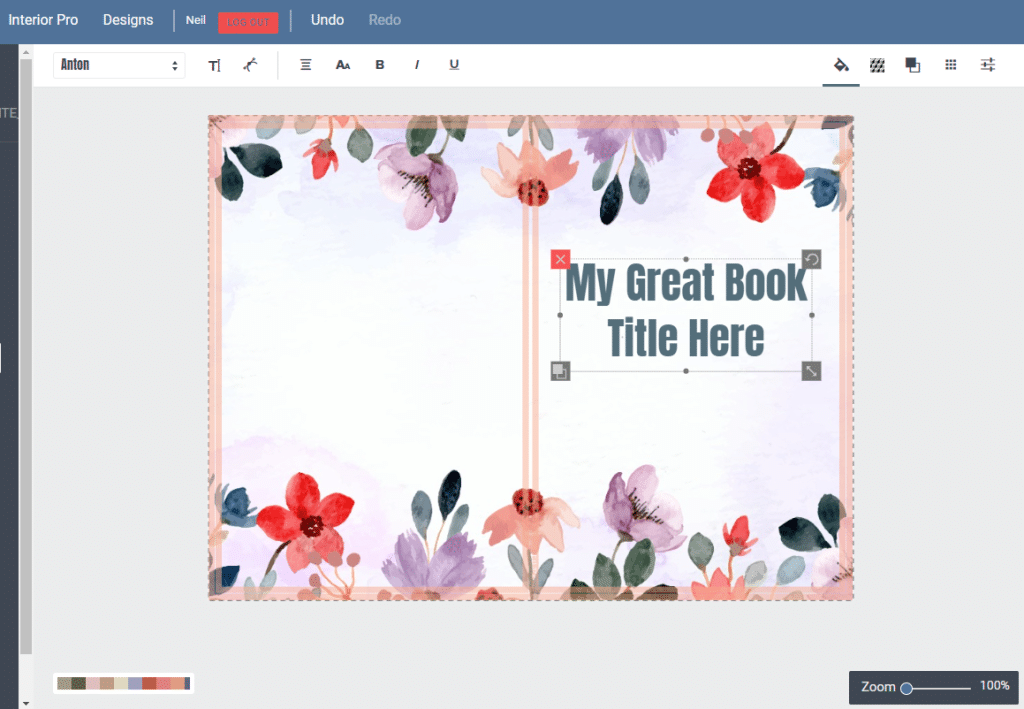1024x709 pixels.
Task: Open the text alignment options
Action: (x=305, y=64)
